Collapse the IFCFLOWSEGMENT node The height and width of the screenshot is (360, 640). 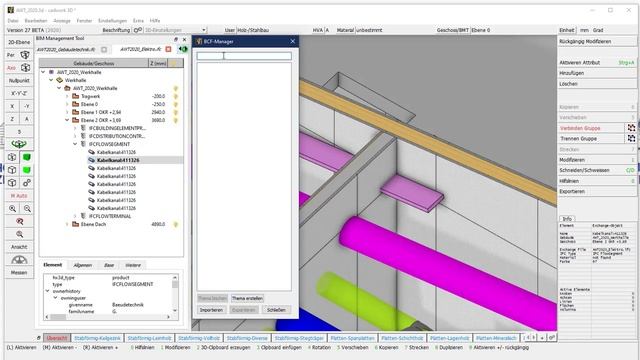[75, 144]
